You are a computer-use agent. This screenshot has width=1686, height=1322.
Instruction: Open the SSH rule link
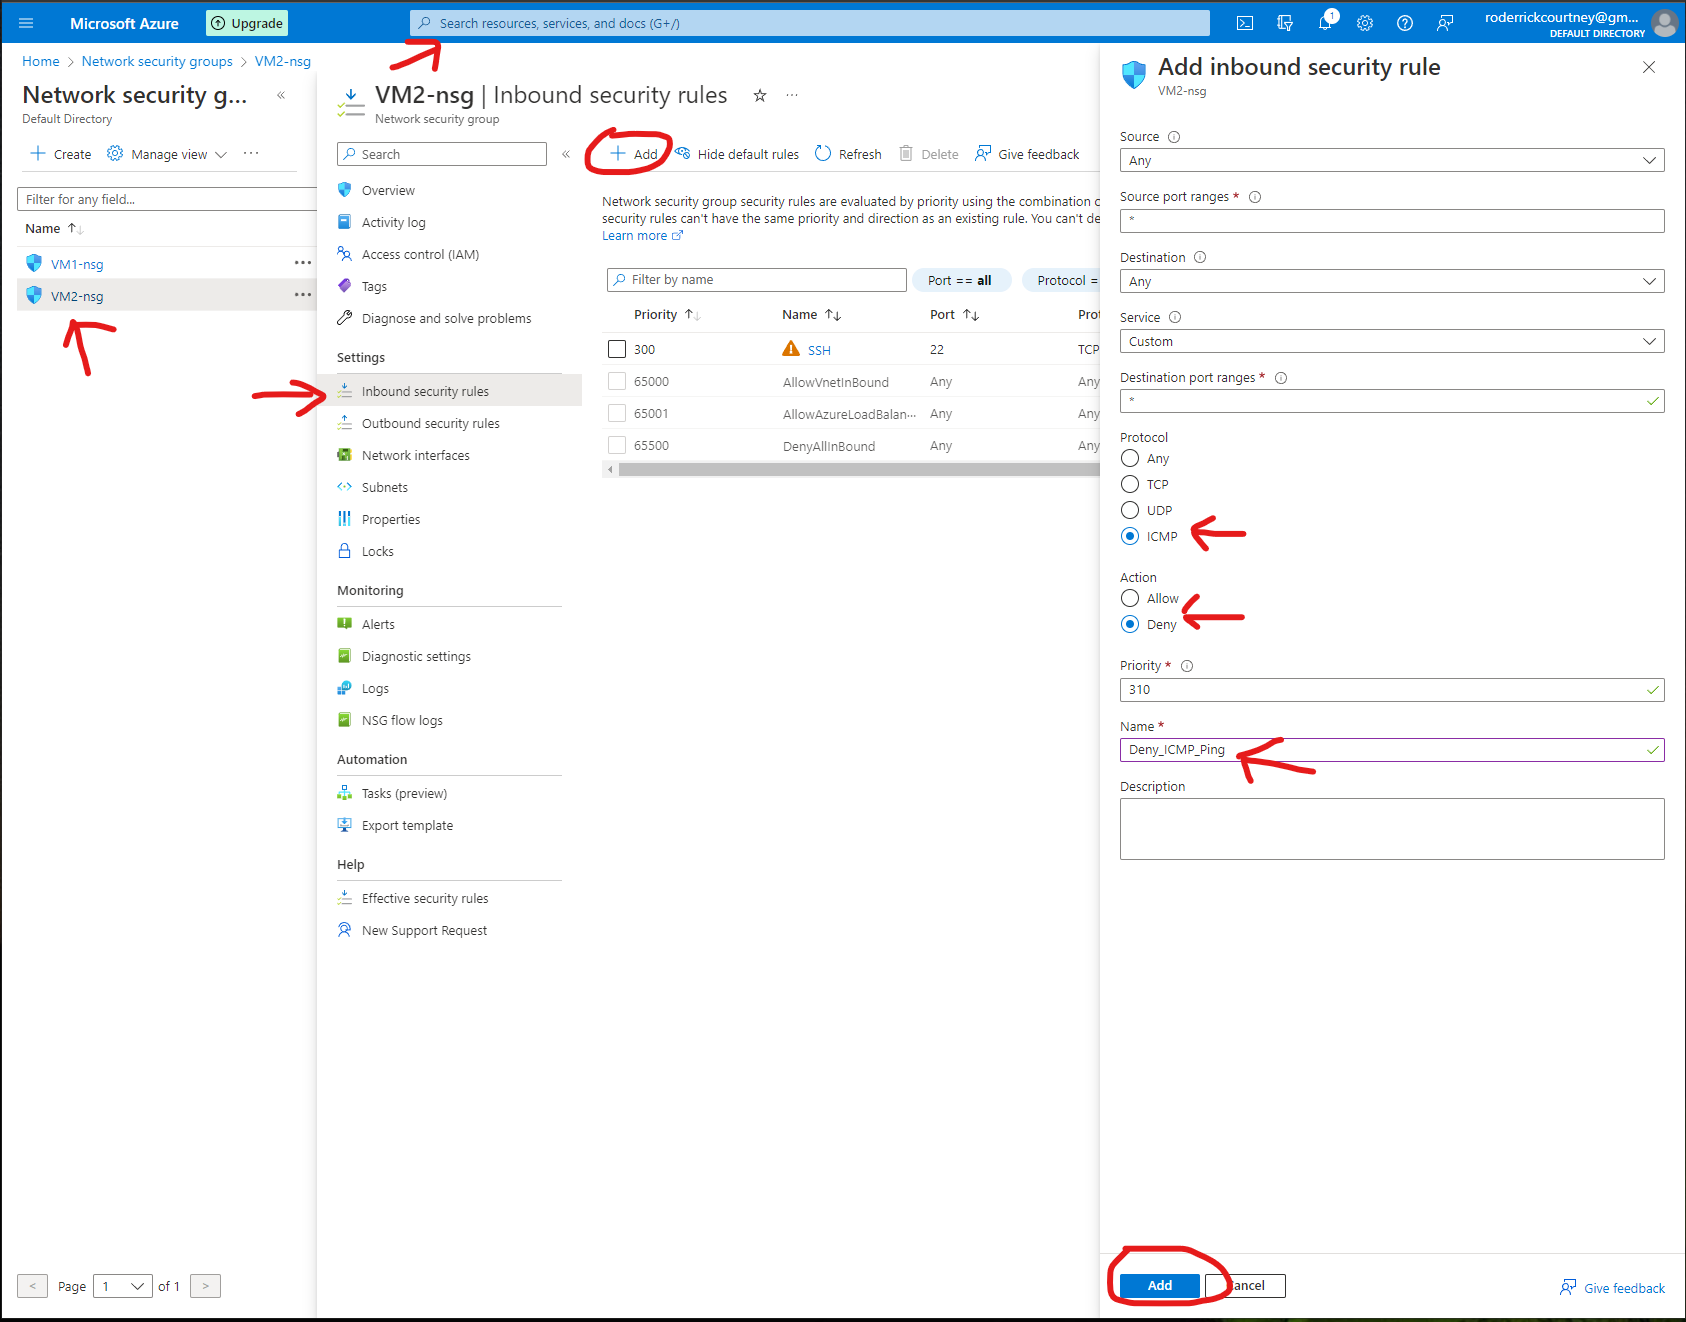click(x=819, y=350)
